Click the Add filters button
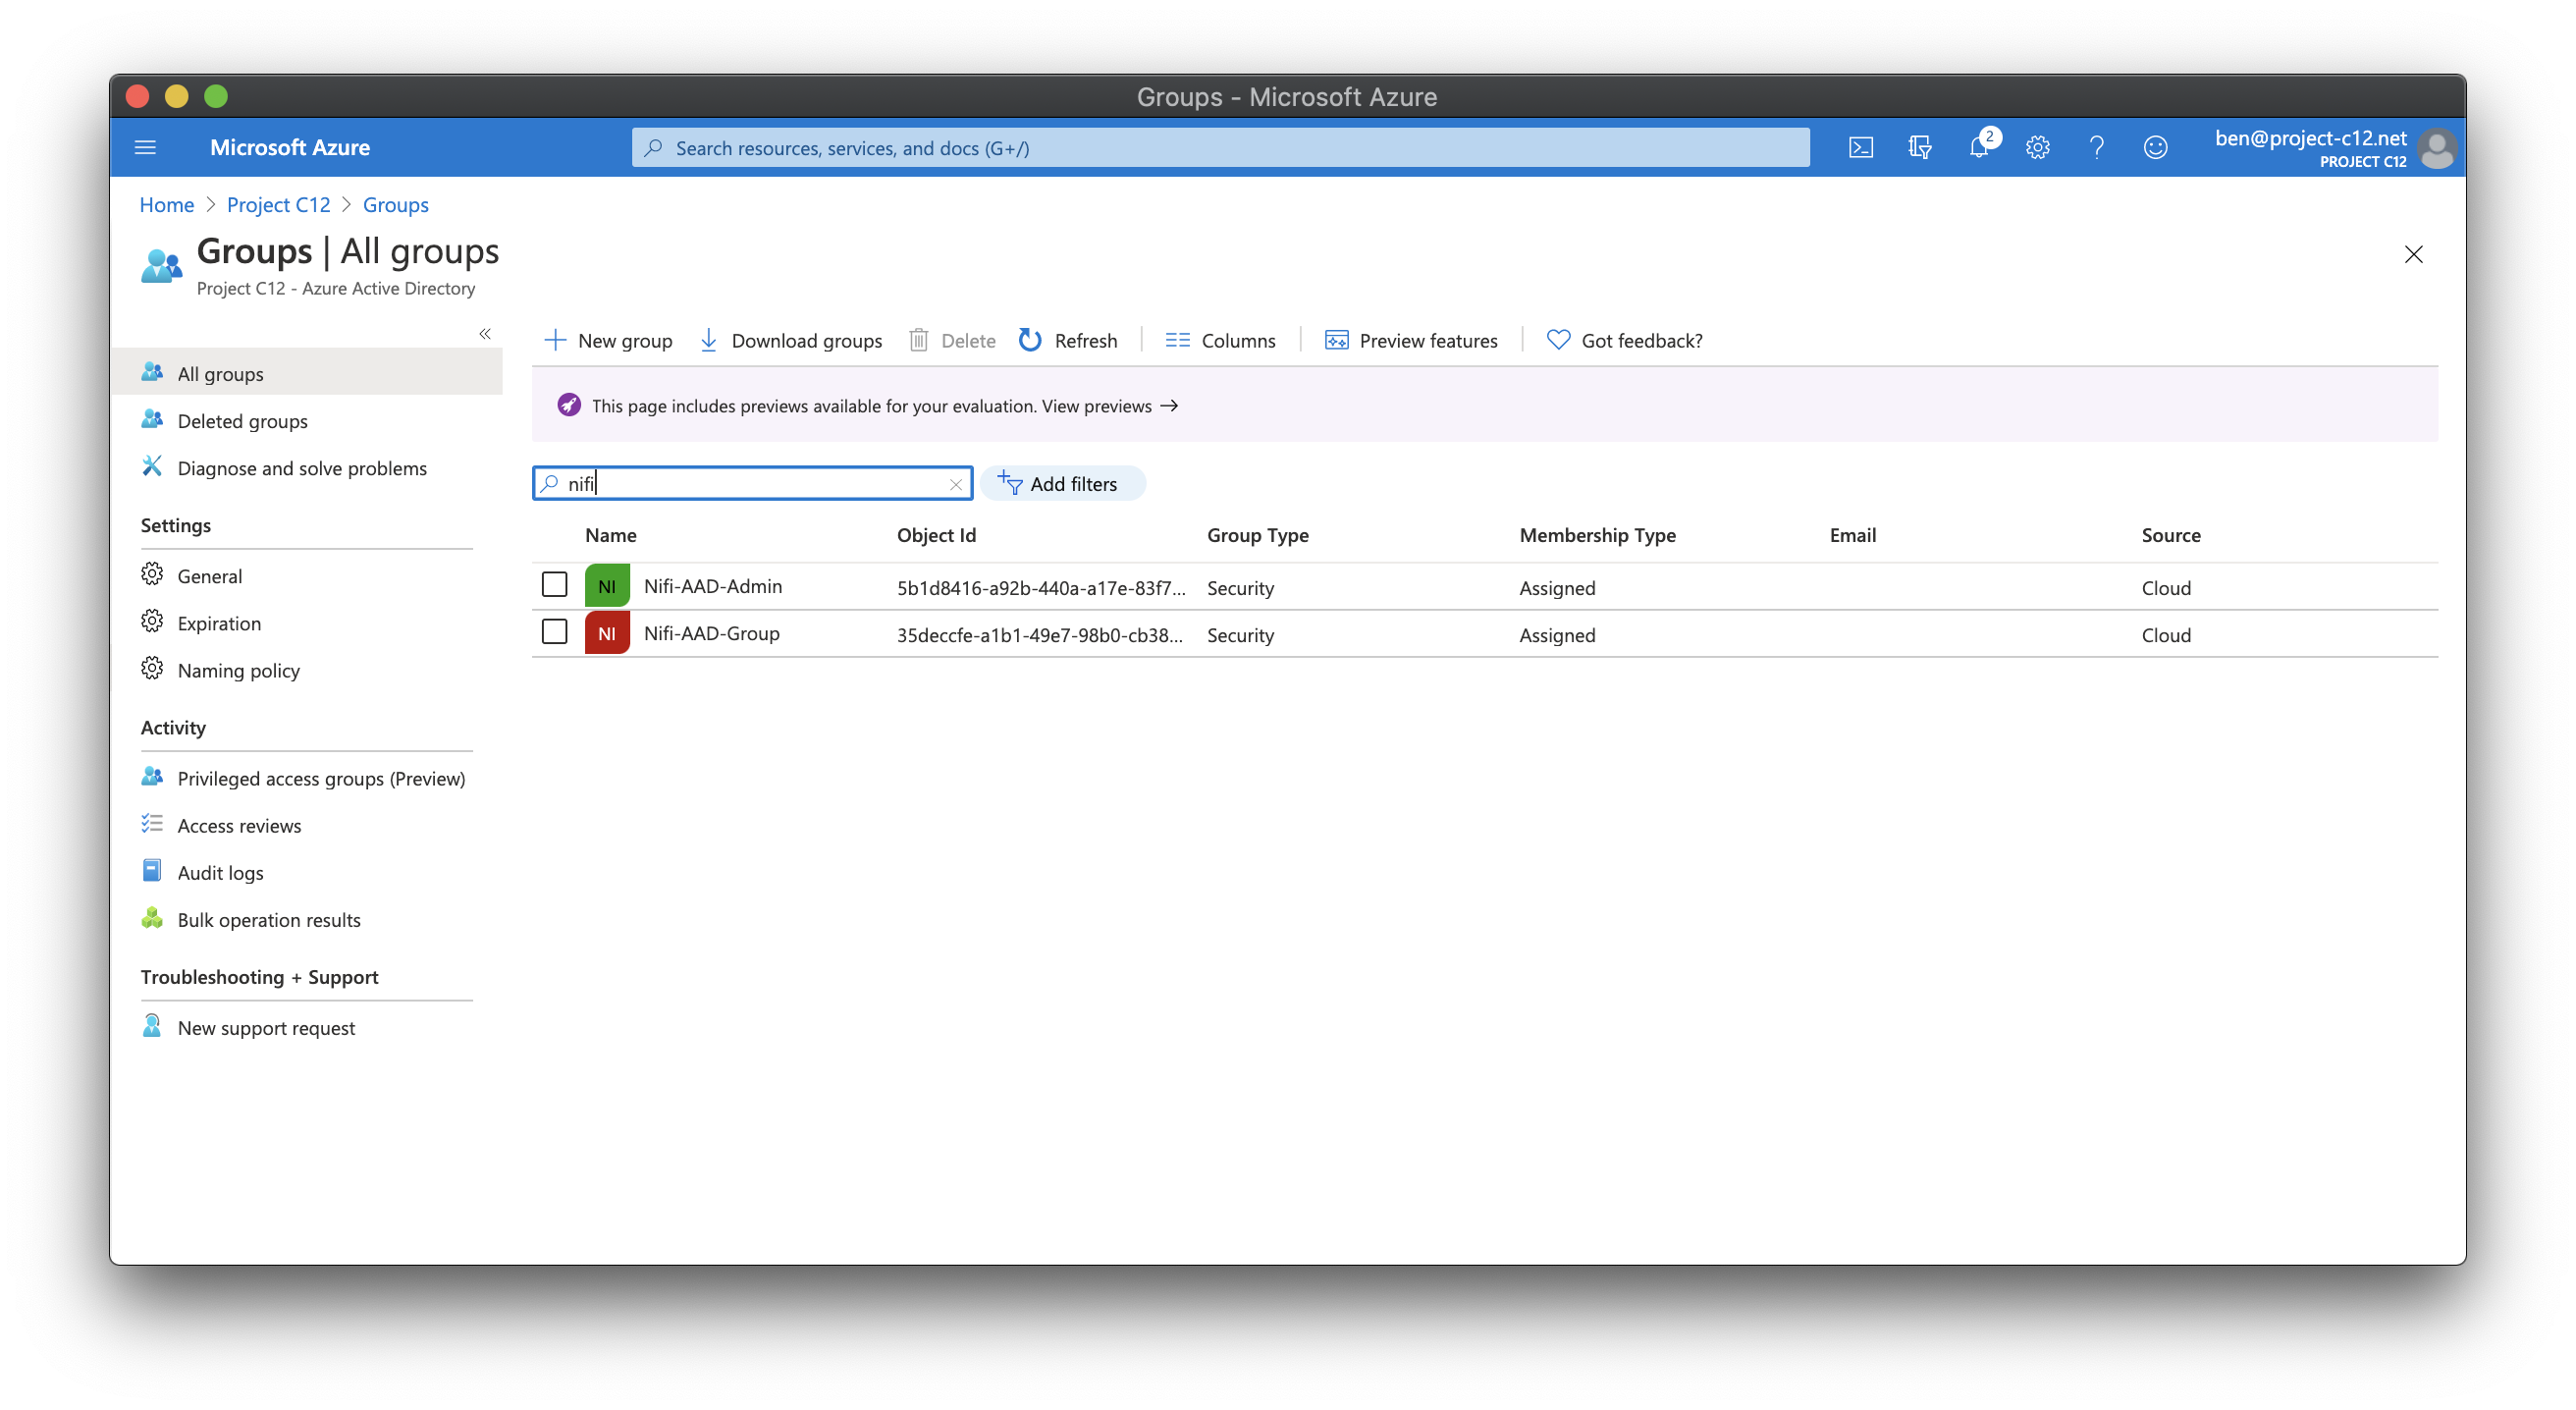The height and width of the screenshot is (1410, 2576). point(1061,484)
